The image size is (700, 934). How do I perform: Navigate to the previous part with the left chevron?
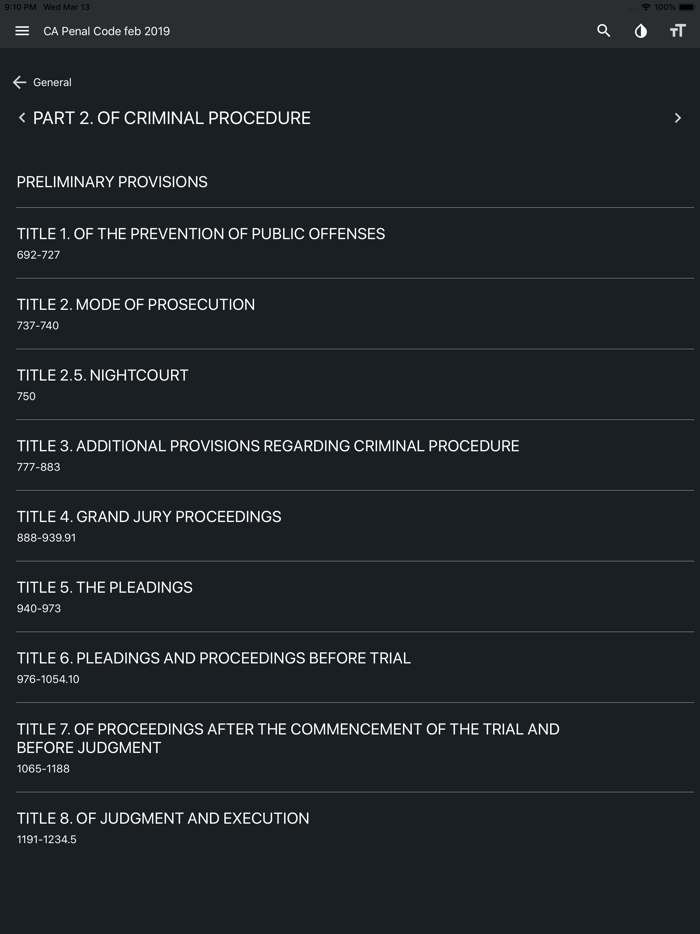(x=22, y=118)
